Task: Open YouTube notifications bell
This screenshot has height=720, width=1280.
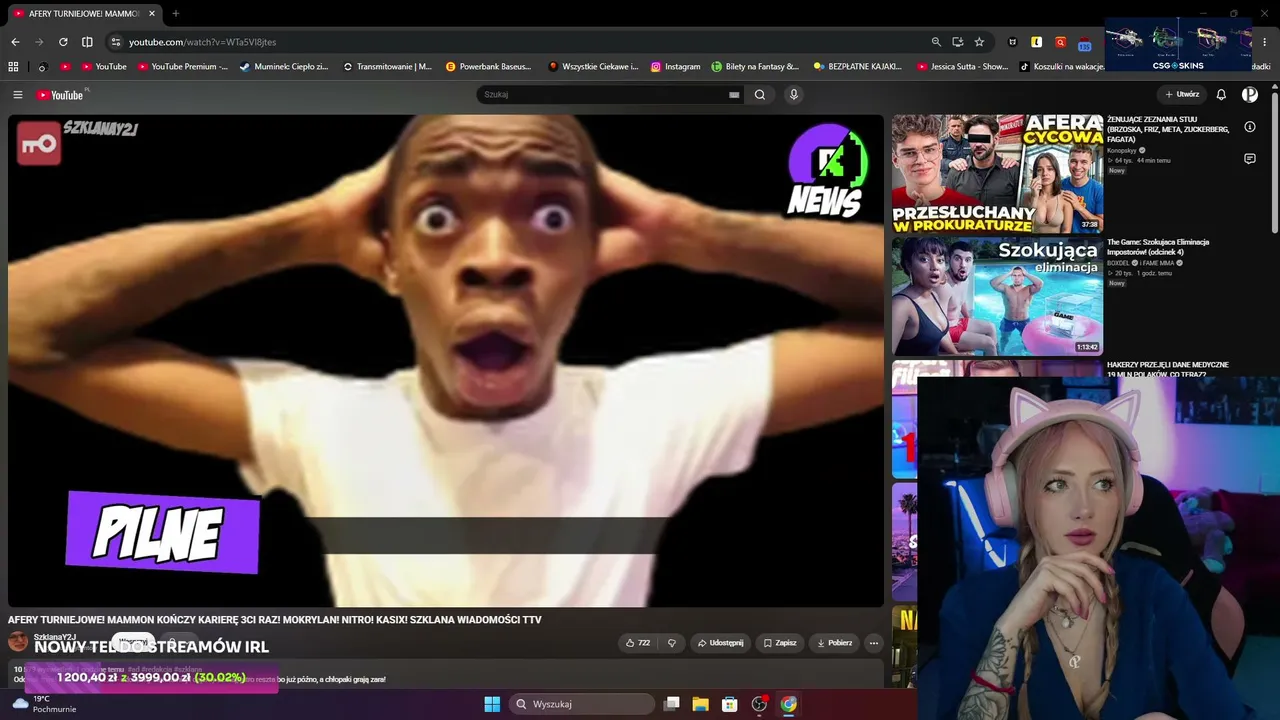Action: (x=1221, y=95)
